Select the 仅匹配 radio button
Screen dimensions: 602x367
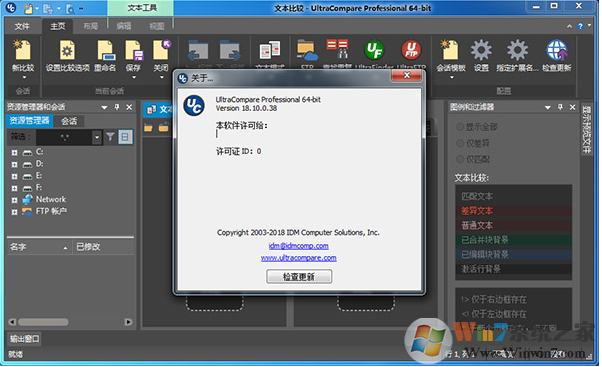coord(460,159)
